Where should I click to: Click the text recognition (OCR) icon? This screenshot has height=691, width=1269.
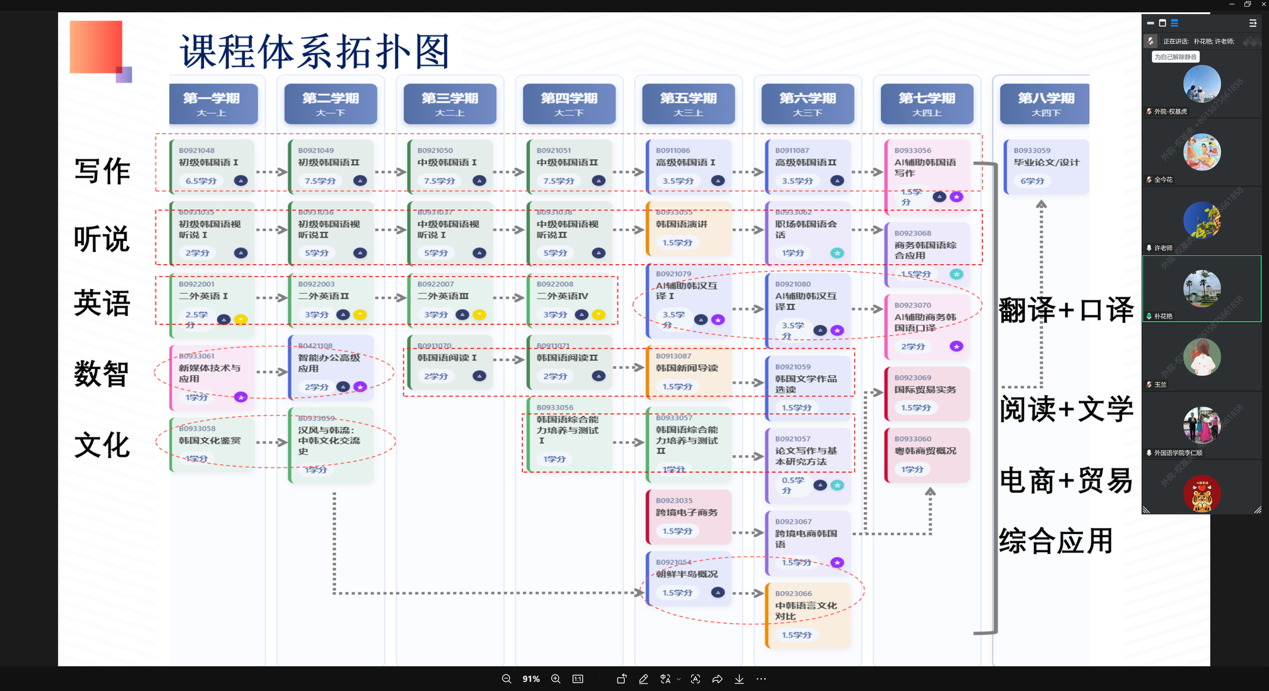pyautogui.click(x=695, y=679)
